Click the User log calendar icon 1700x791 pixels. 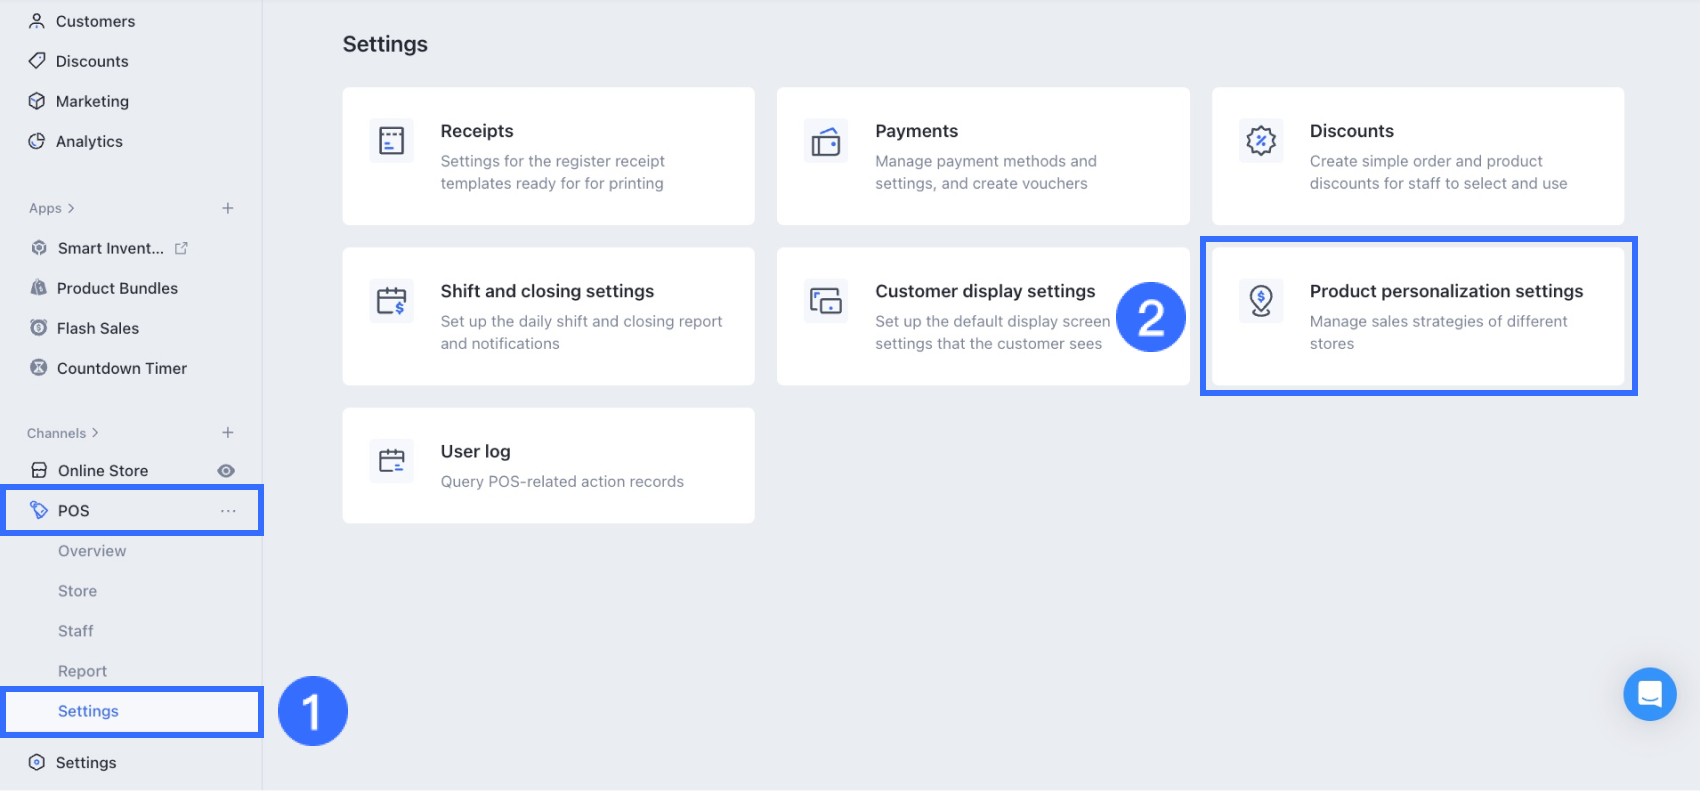click(x=392, y=461)
